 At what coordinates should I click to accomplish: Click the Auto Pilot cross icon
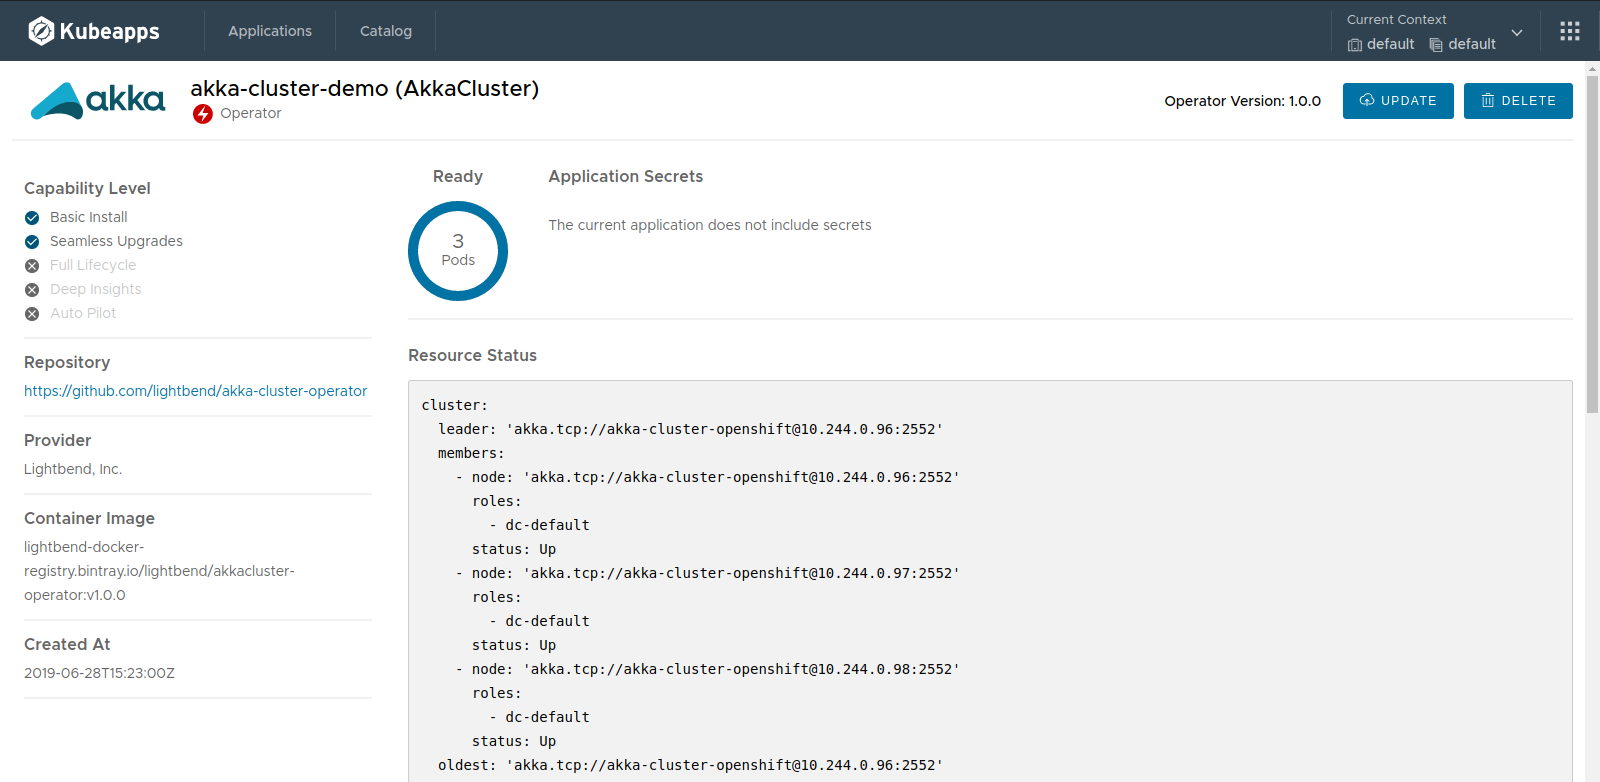tap(32, 314)
